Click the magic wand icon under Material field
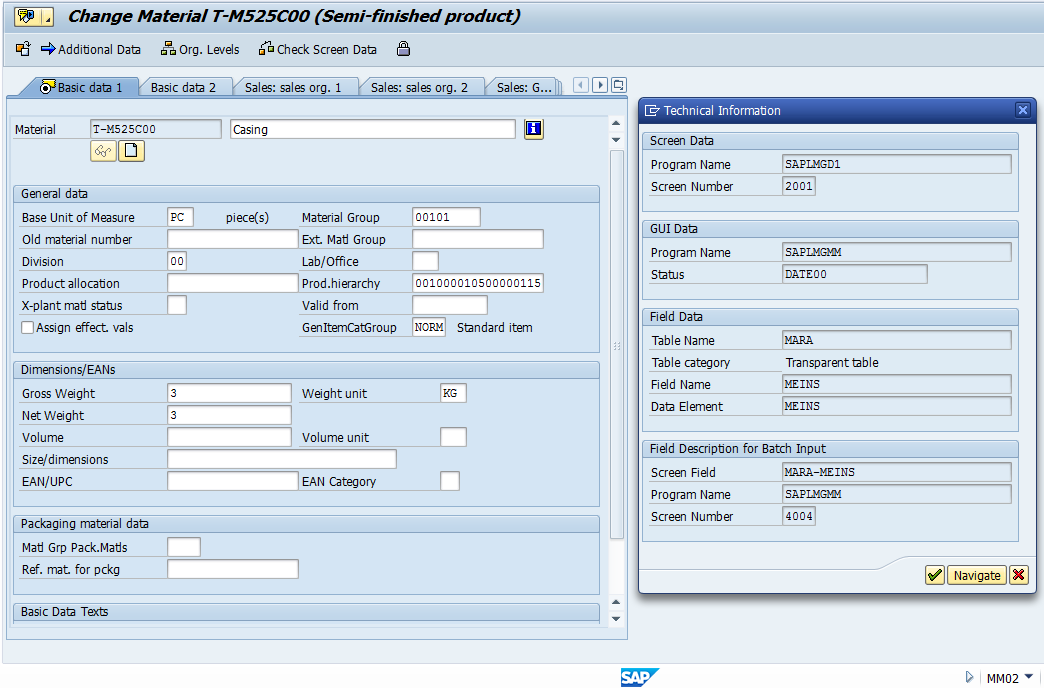 103,150
